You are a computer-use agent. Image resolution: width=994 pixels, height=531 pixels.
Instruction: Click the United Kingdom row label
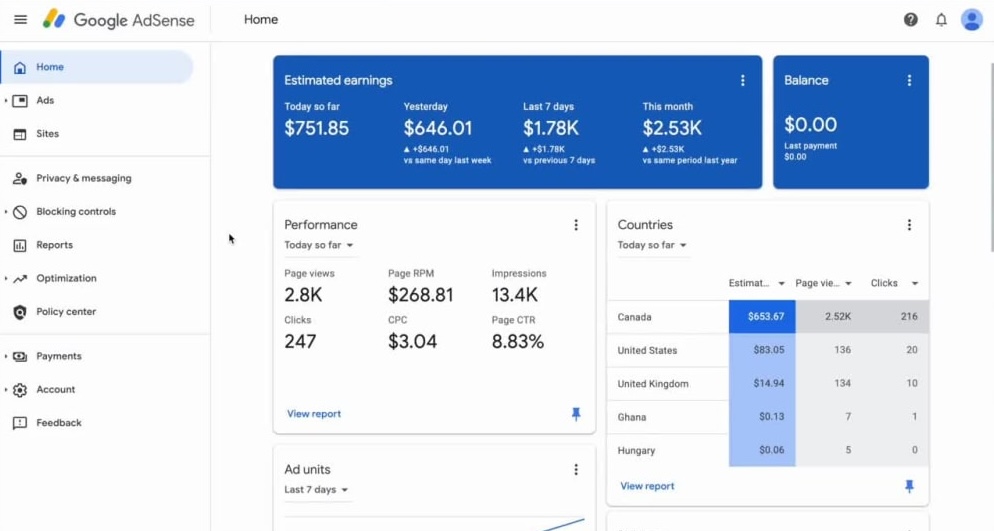pyautogui.click(x=653, y=384)
